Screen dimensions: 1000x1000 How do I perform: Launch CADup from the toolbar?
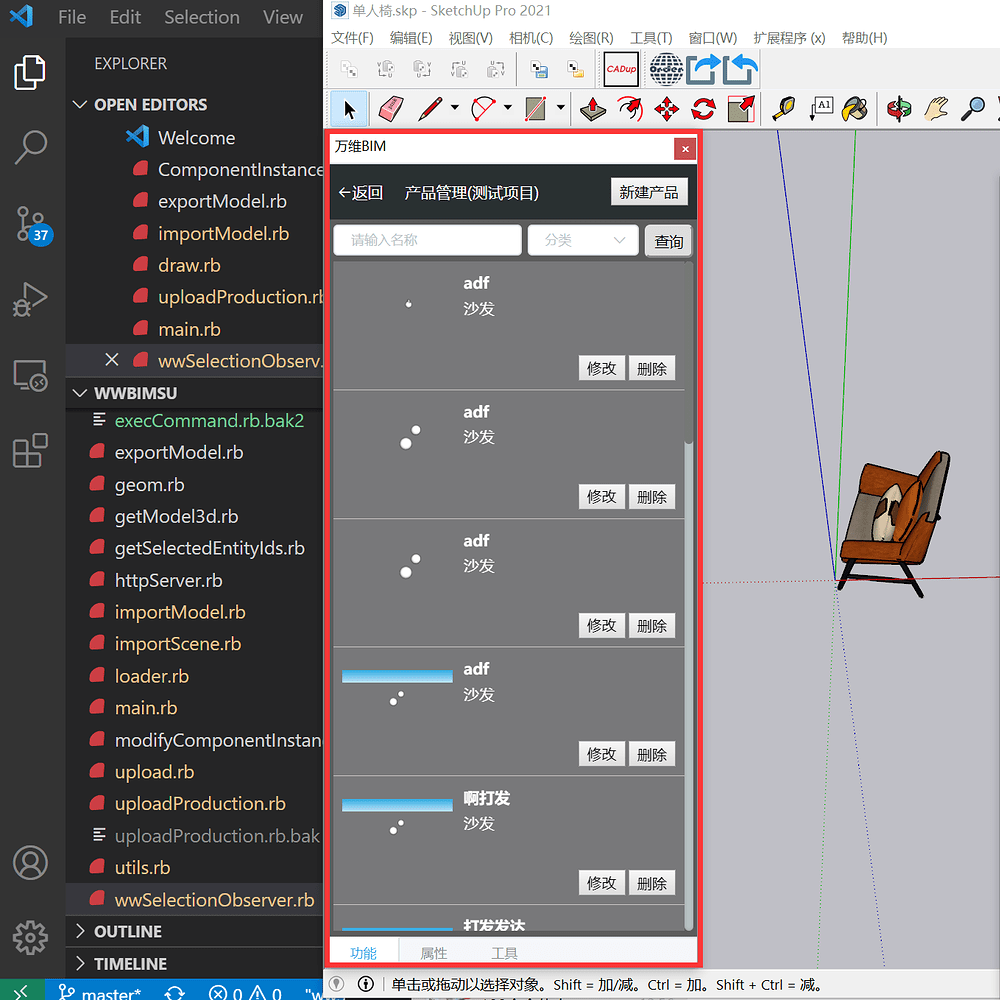click(620, 69)
